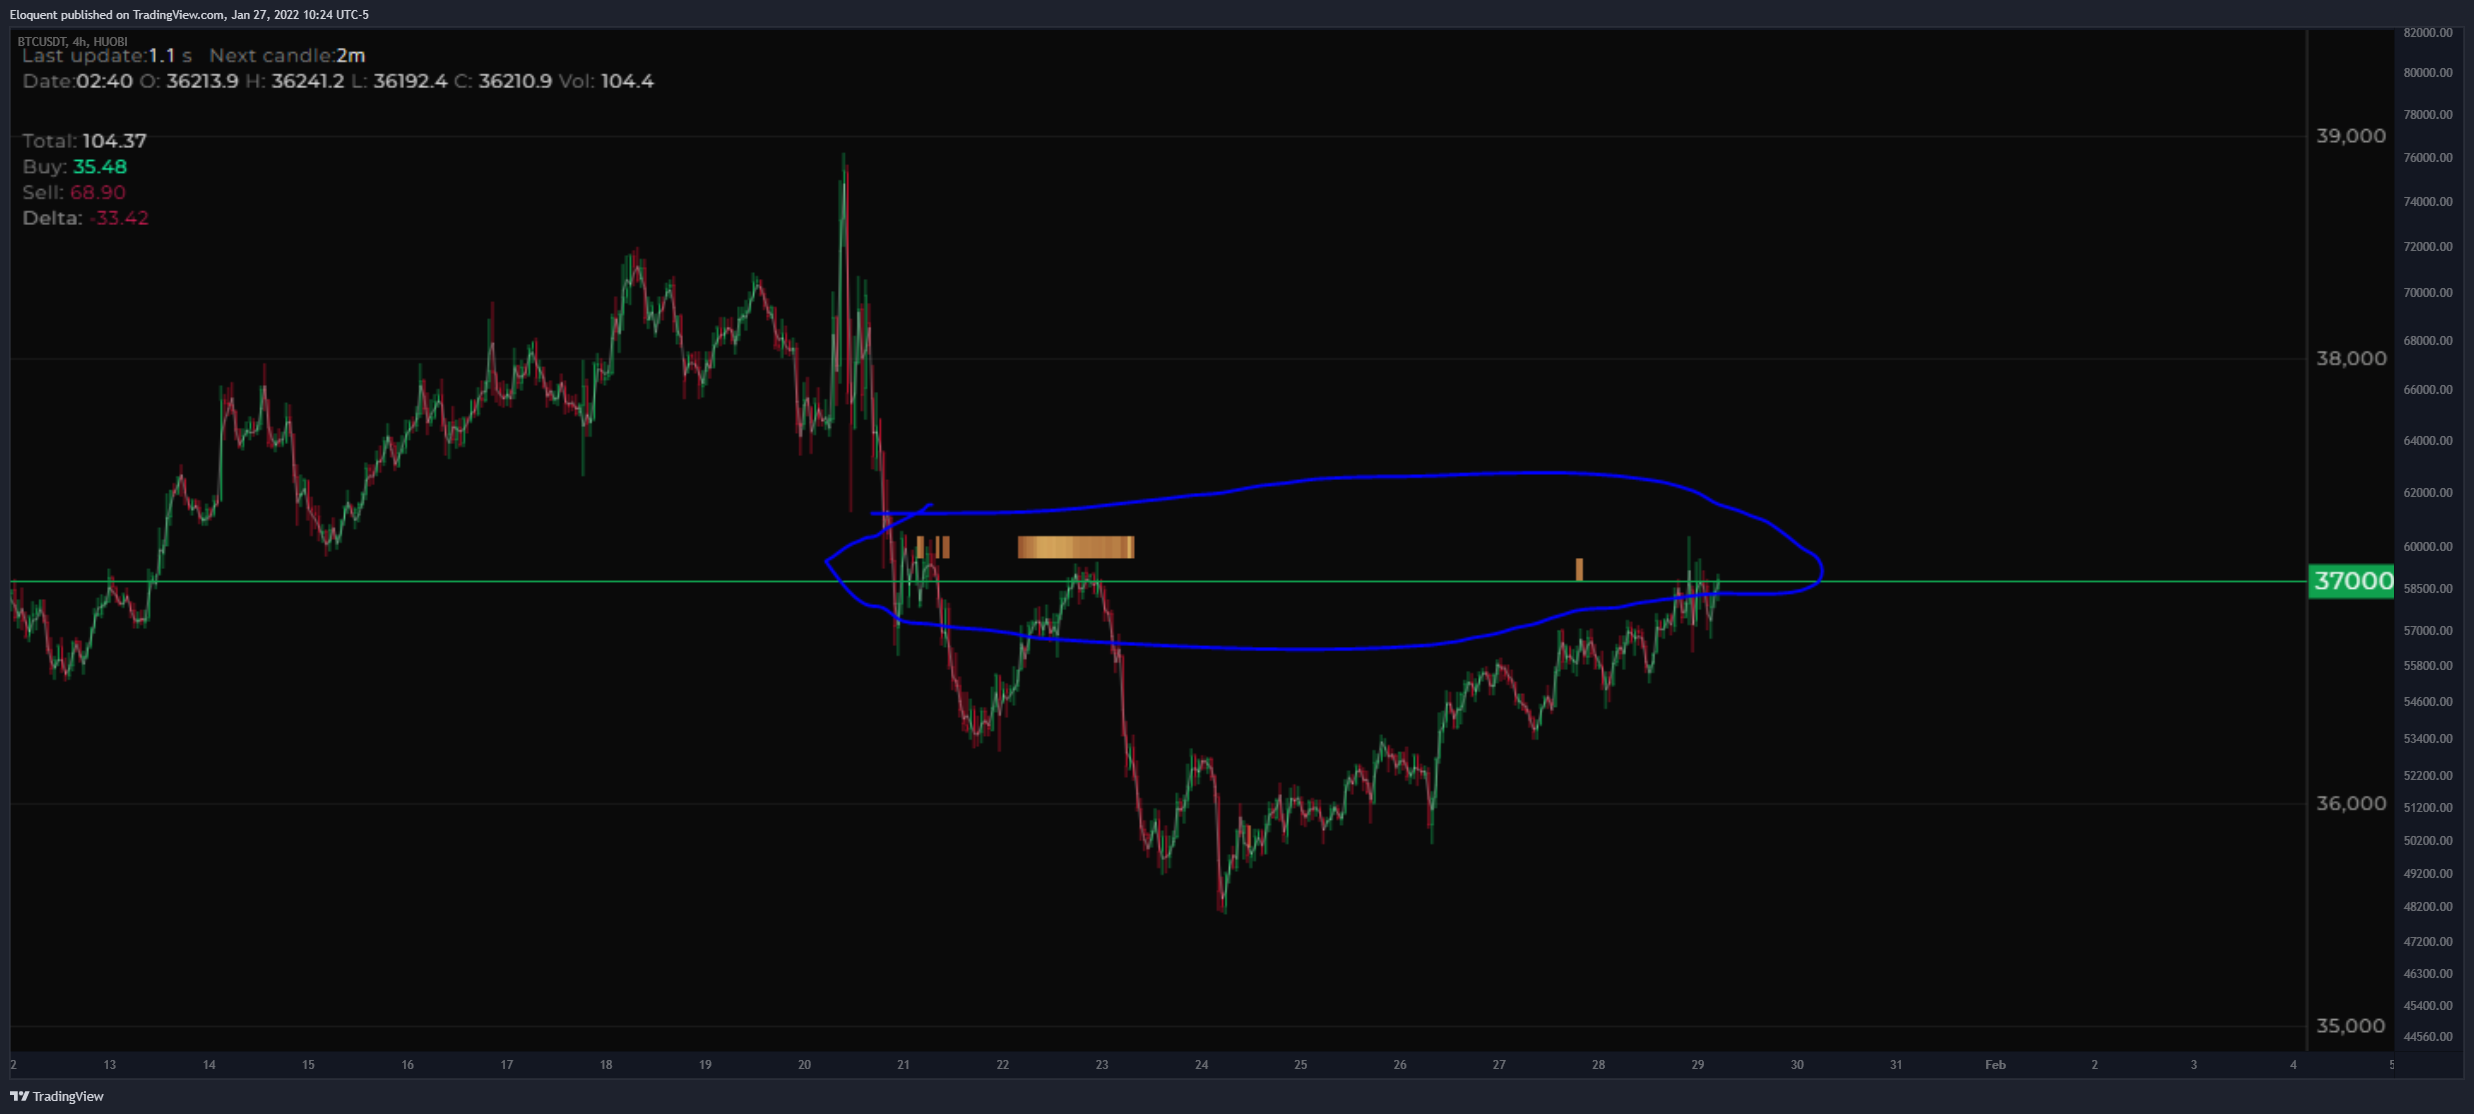Click the 52200.00 scale value
Image resolution: width=2474 pixels, height=1114 pixels.
2428,776
